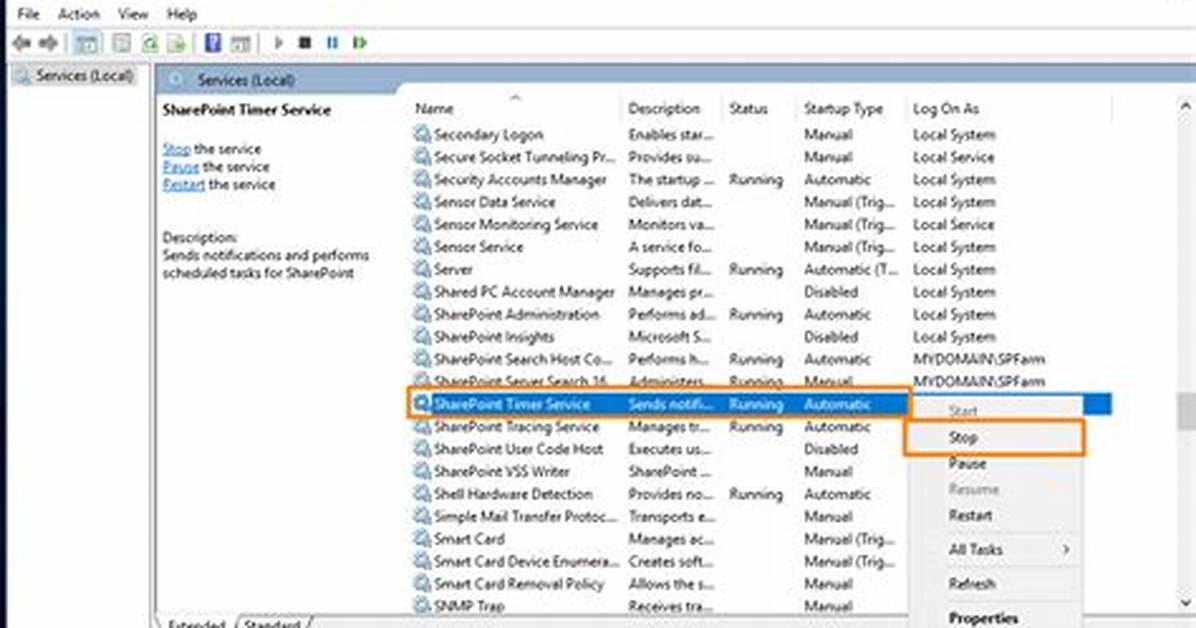Click the Stop the service link
1196x628 pixels.
[176, 149]
